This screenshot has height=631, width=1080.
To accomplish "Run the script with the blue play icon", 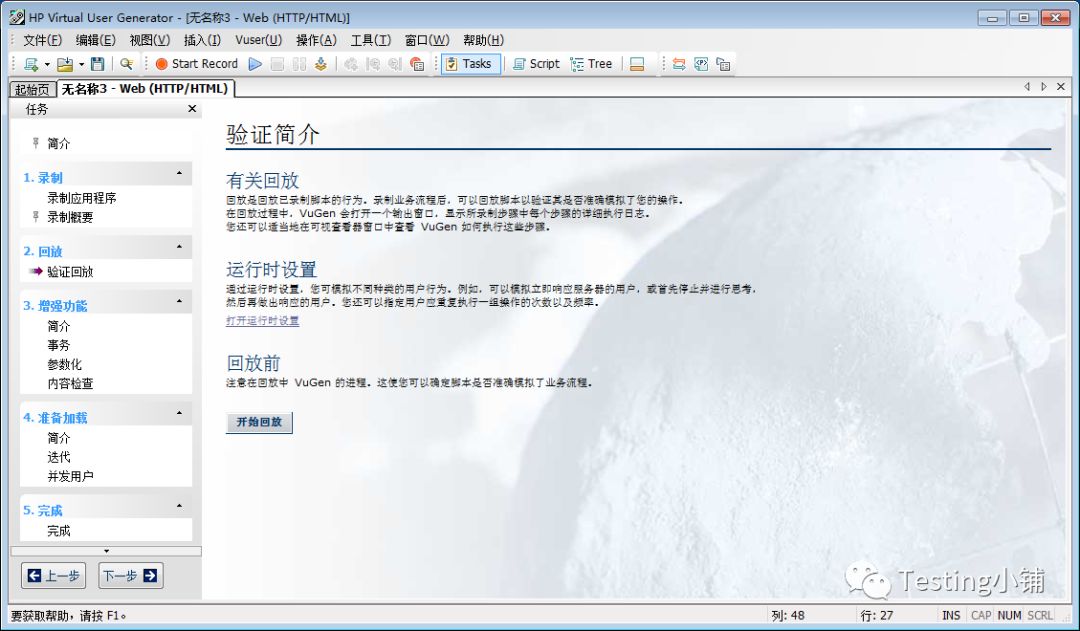I will [256, 64].
